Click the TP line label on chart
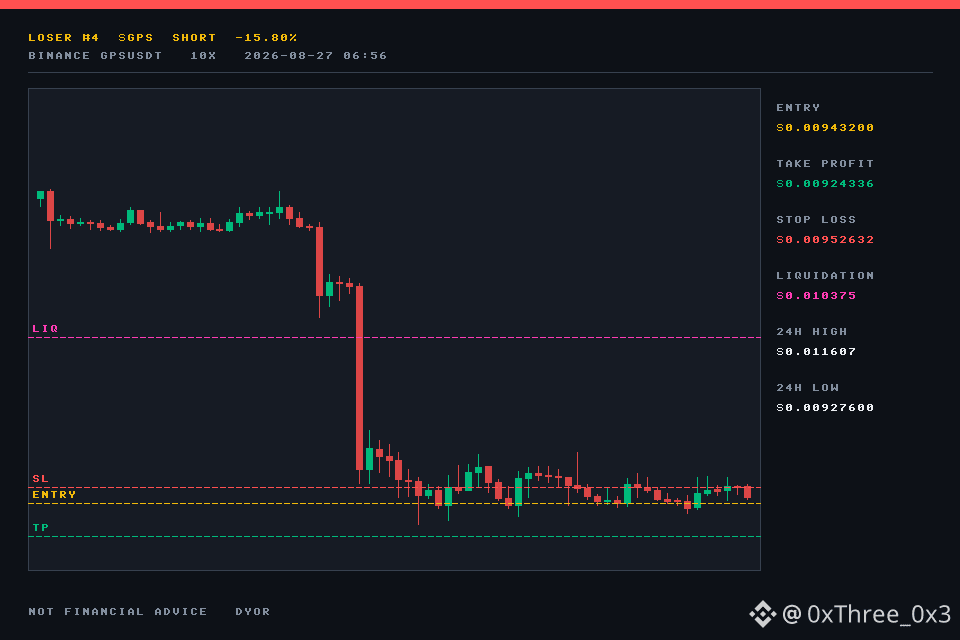960x640 pixels. [40, 528]
